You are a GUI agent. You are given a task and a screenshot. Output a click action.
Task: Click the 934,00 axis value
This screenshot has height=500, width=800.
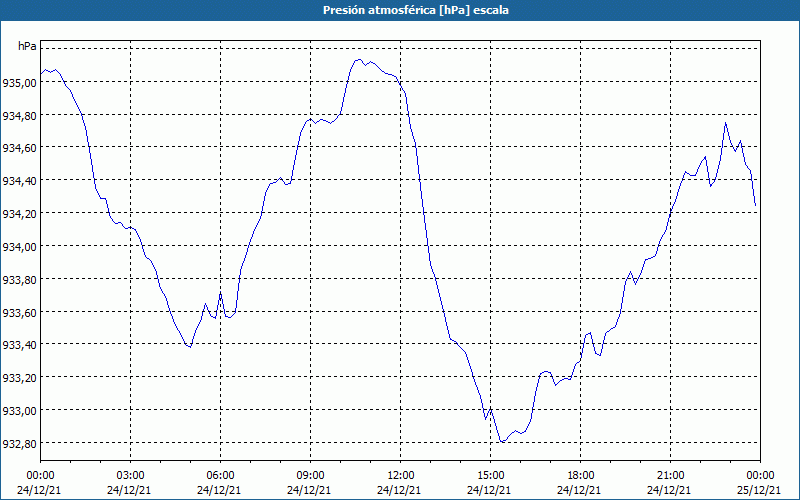(x=20, y=246)
